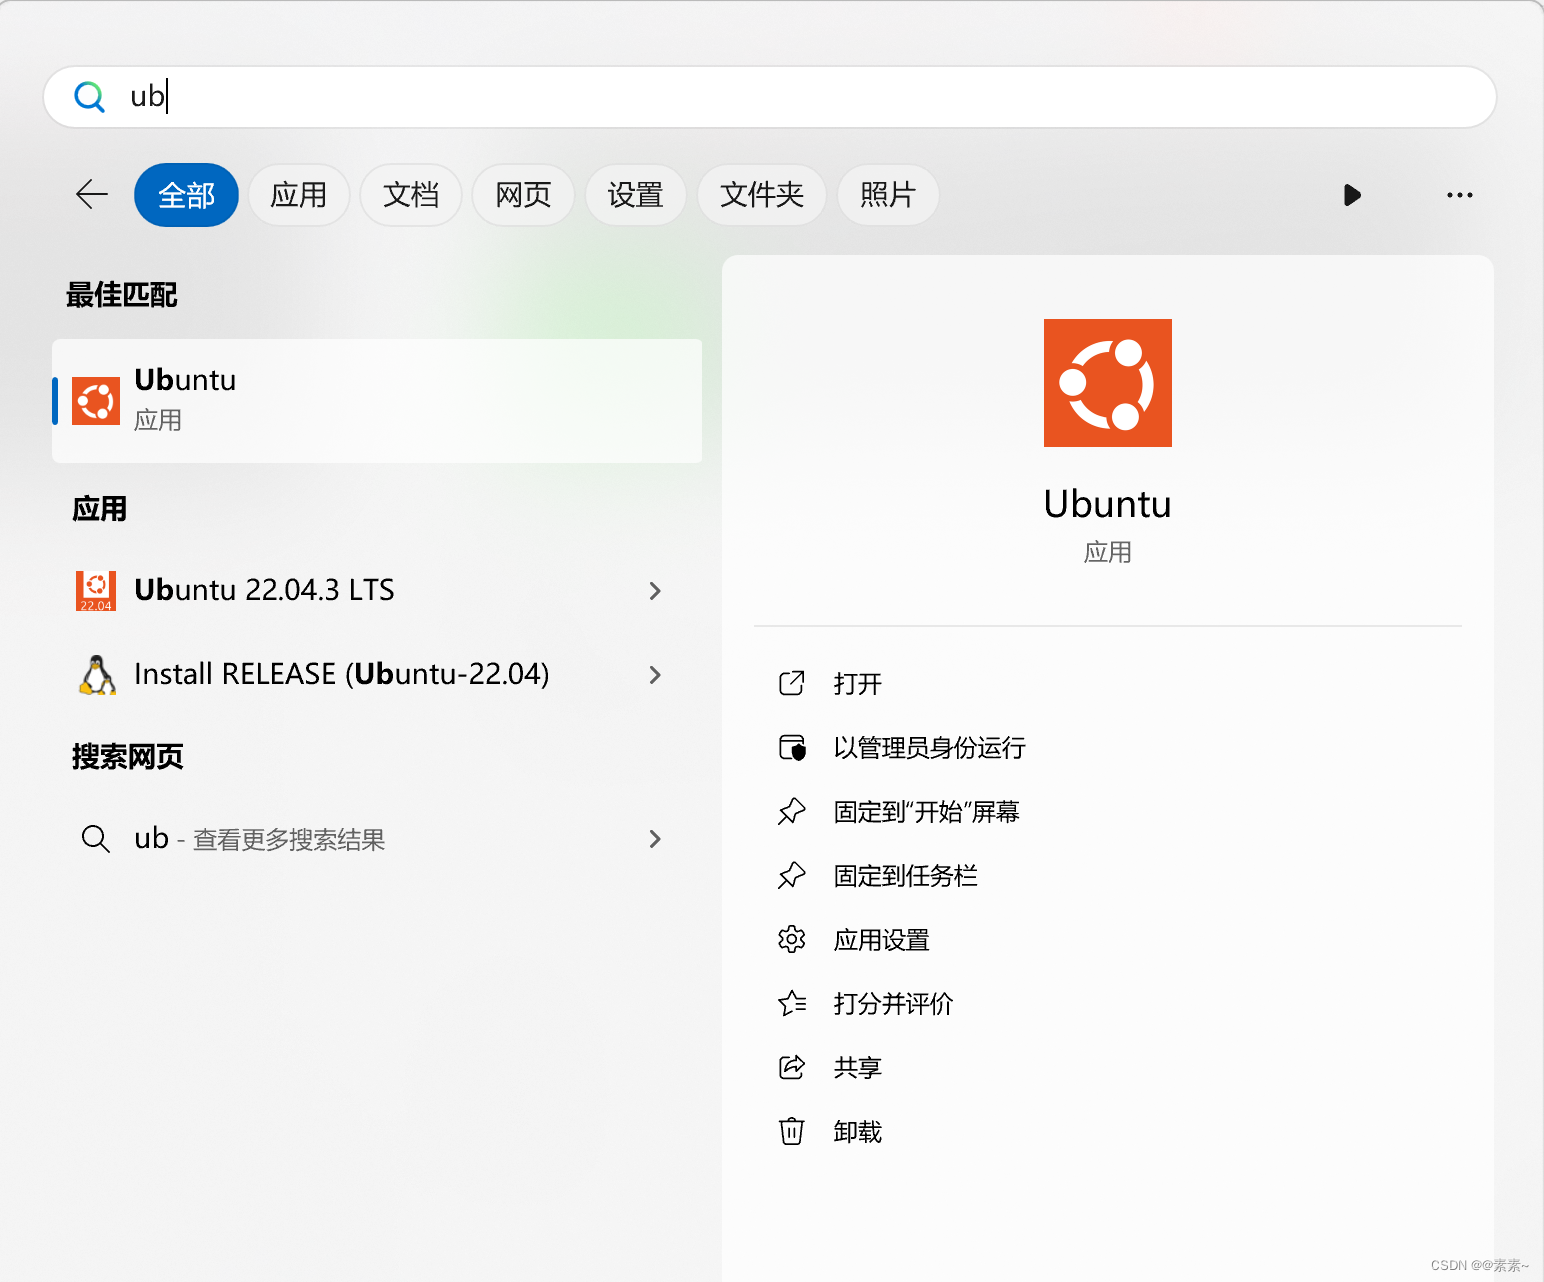This screenshot has height=1282, width=1544.
Task: Click the search text field containing "ub"
Action: point(769,97)
